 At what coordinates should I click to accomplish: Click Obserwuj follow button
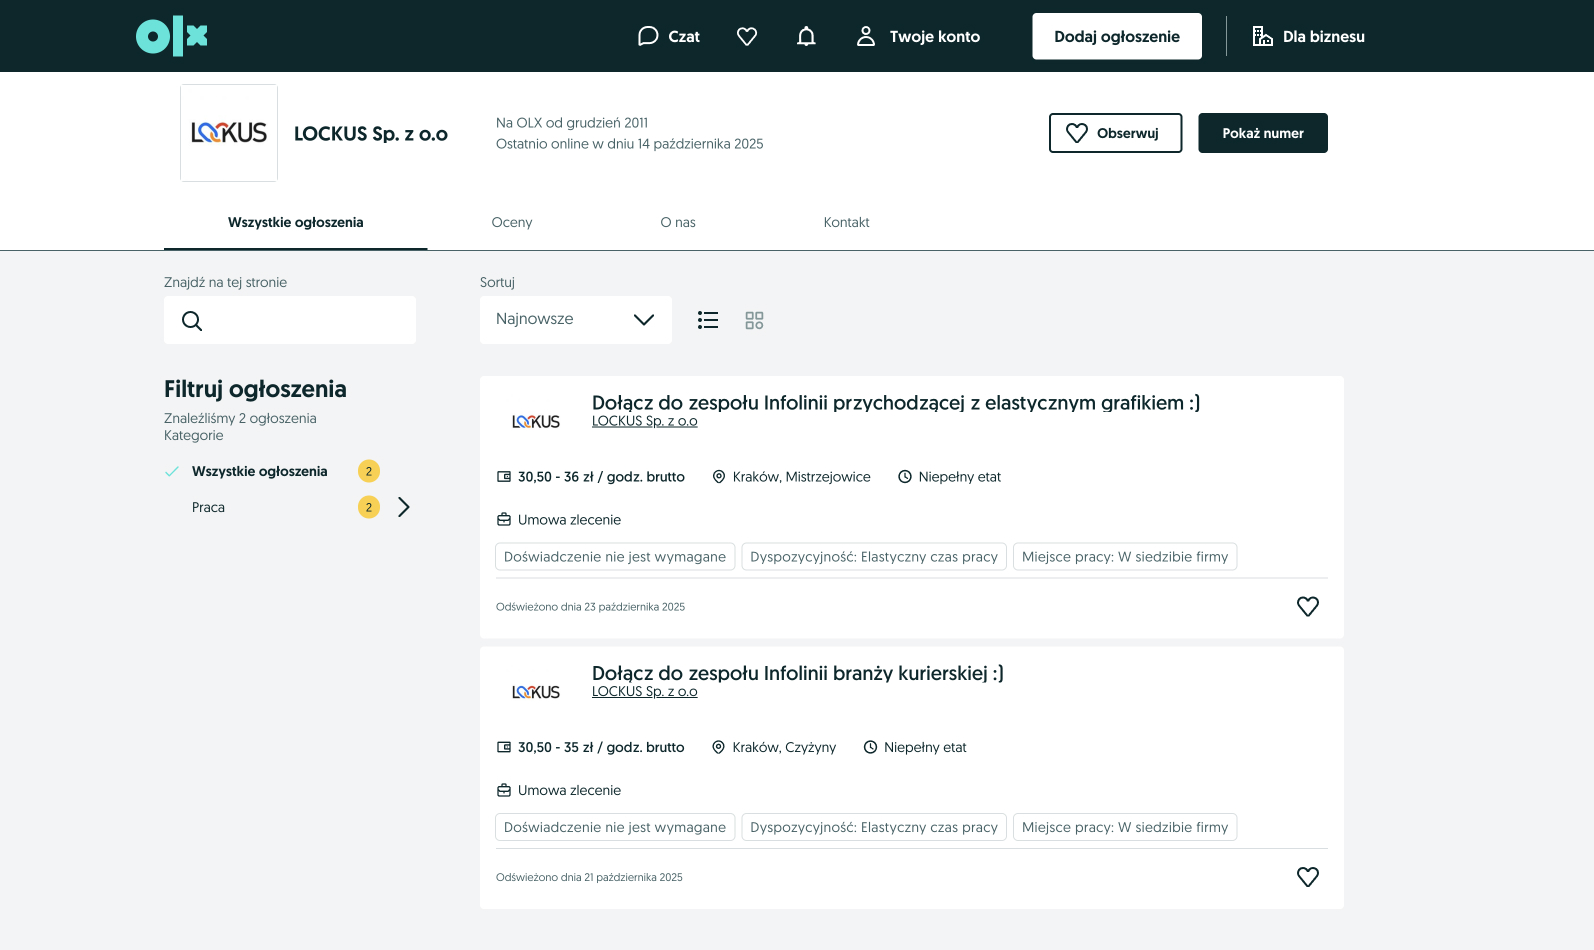1115,133
